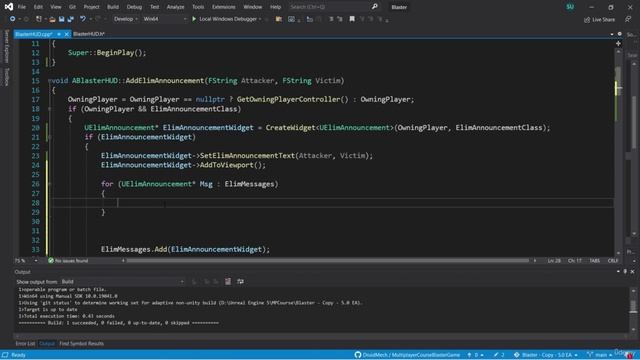
Task: Click the TABS indent setting
Action: click(x=594, y=260)
